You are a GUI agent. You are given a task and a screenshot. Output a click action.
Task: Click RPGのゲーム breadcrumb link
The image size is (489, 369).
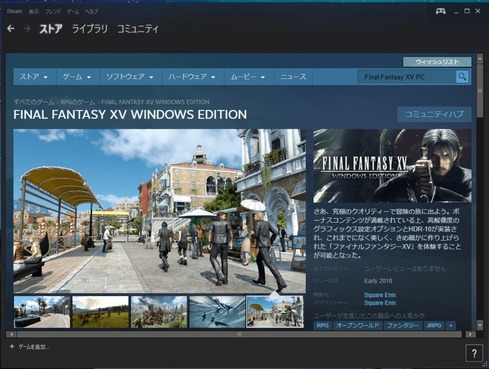click(x=77, y=102)
